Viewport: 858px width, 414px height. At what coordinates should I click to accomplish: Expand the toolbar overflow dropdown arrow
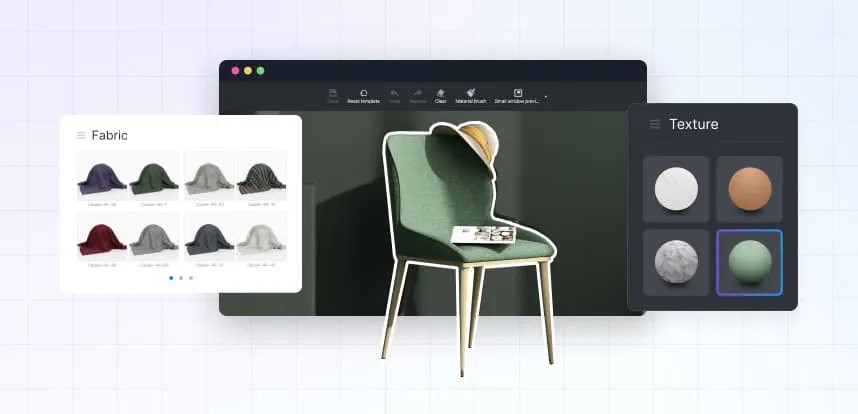click(x=546, y=97)
